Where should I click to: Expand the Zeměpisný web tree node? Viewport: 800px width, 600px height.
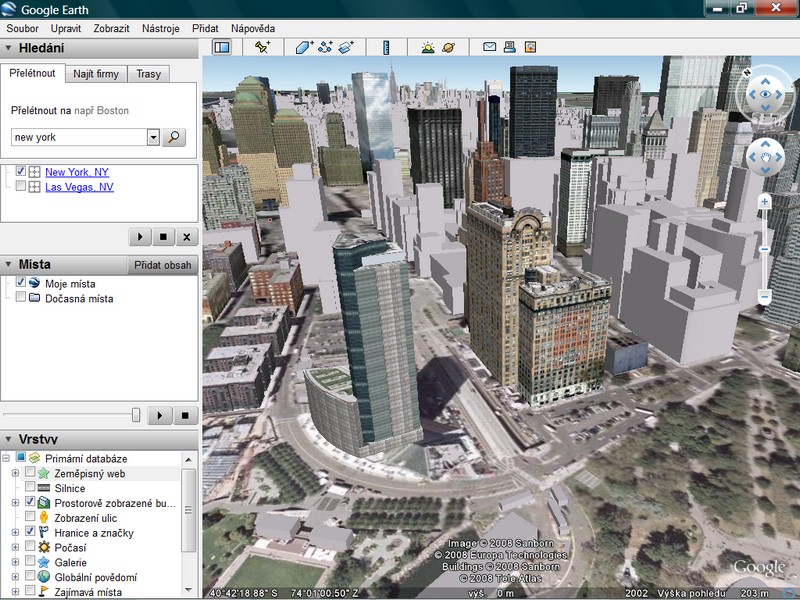15,473
